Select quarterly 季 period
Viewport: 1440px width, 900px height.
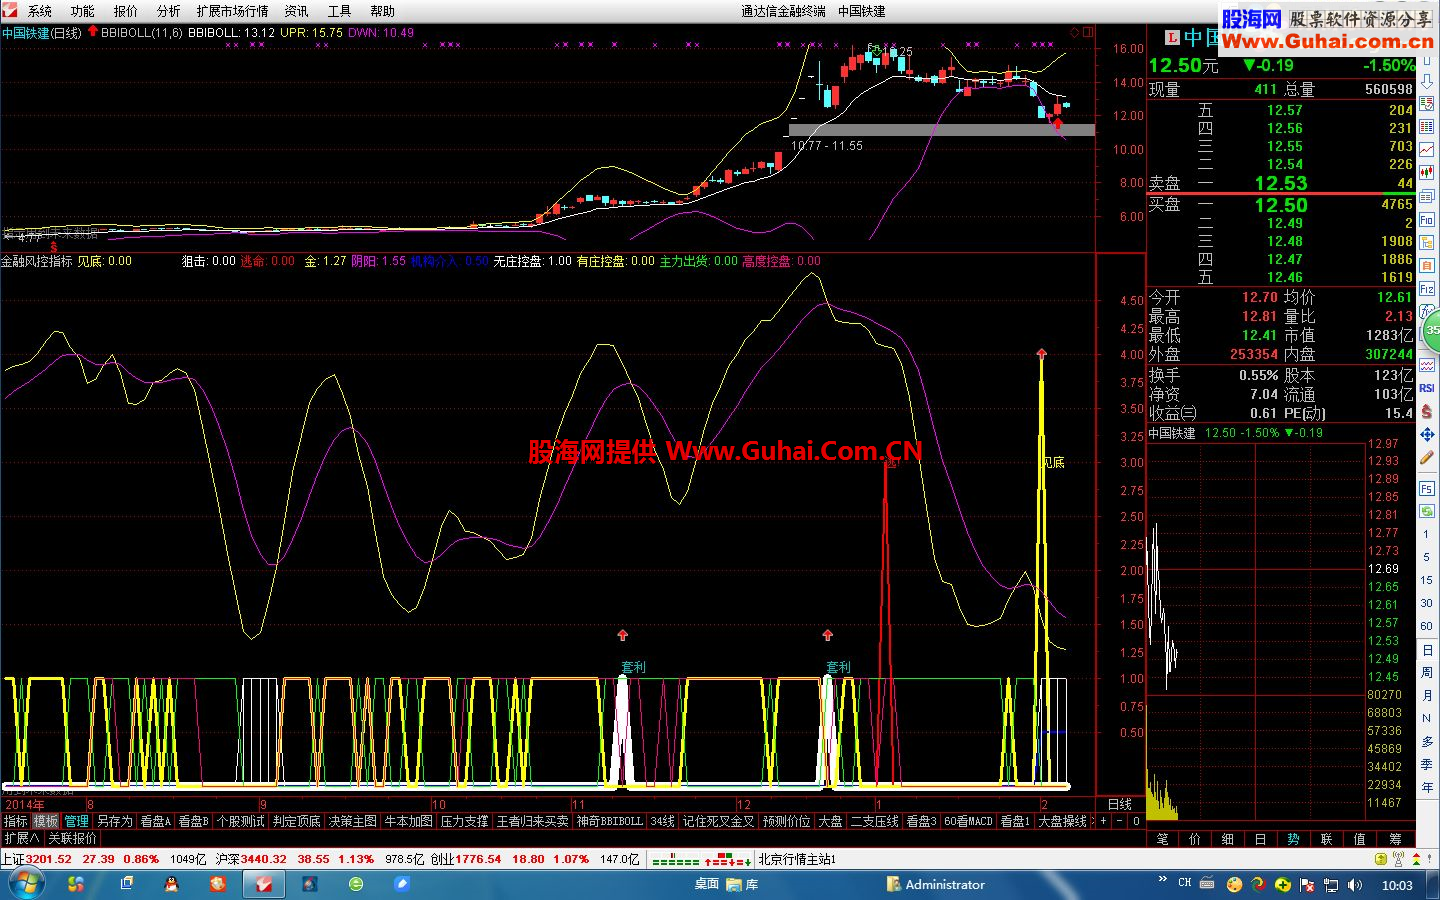tap(1427, 764)
